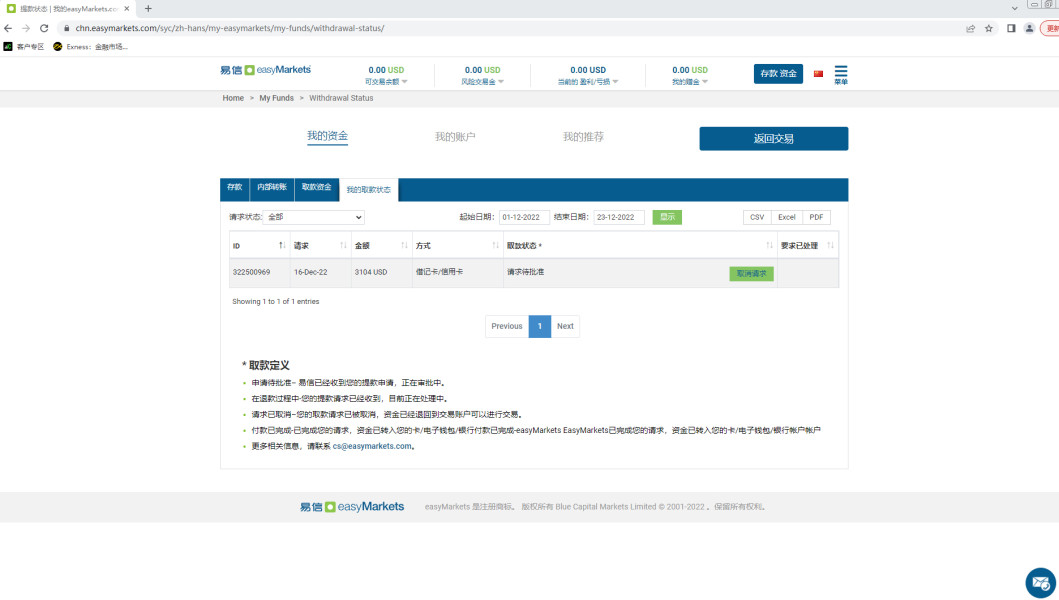
Task: Open the 我的取款状态 sub-tab
Action: [x=369, y=190]
